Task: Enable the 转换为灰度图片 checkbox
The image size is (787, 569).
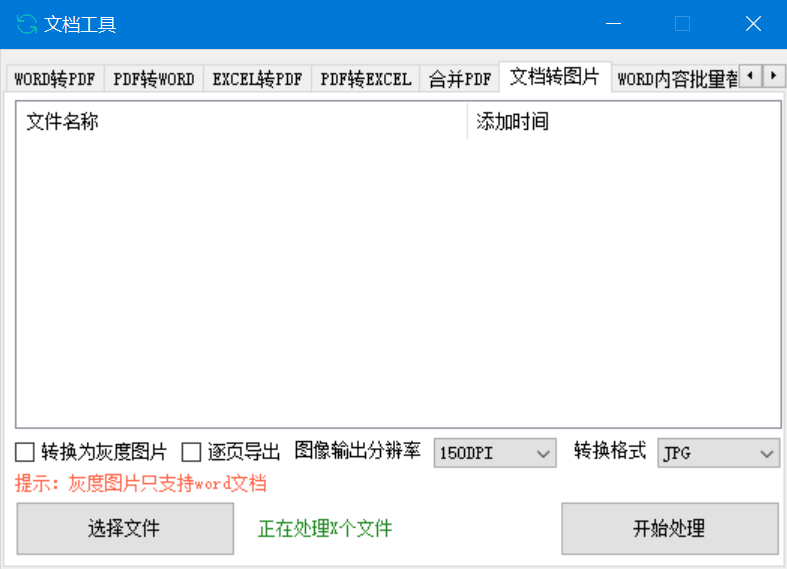Action: point(25,452)
